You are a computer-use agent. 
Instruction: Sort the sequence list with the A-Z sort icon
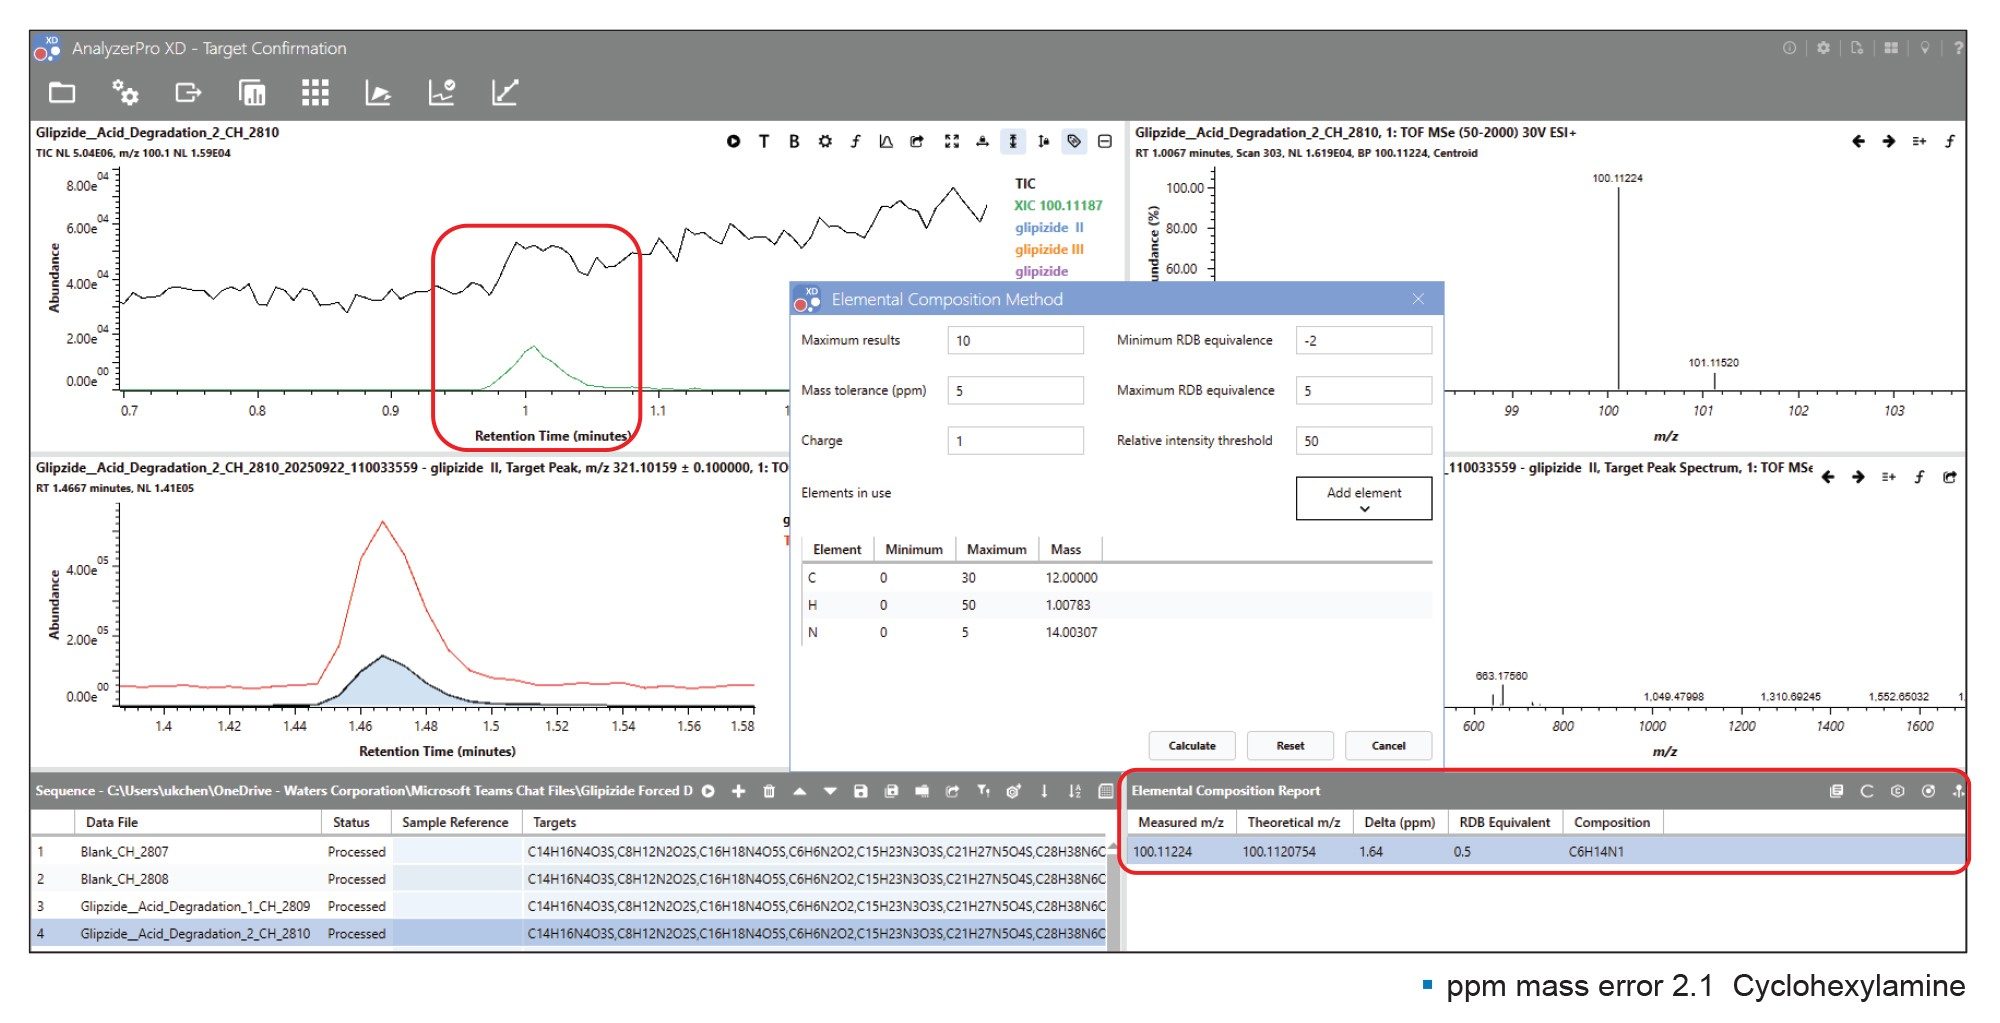(1075, 790)
